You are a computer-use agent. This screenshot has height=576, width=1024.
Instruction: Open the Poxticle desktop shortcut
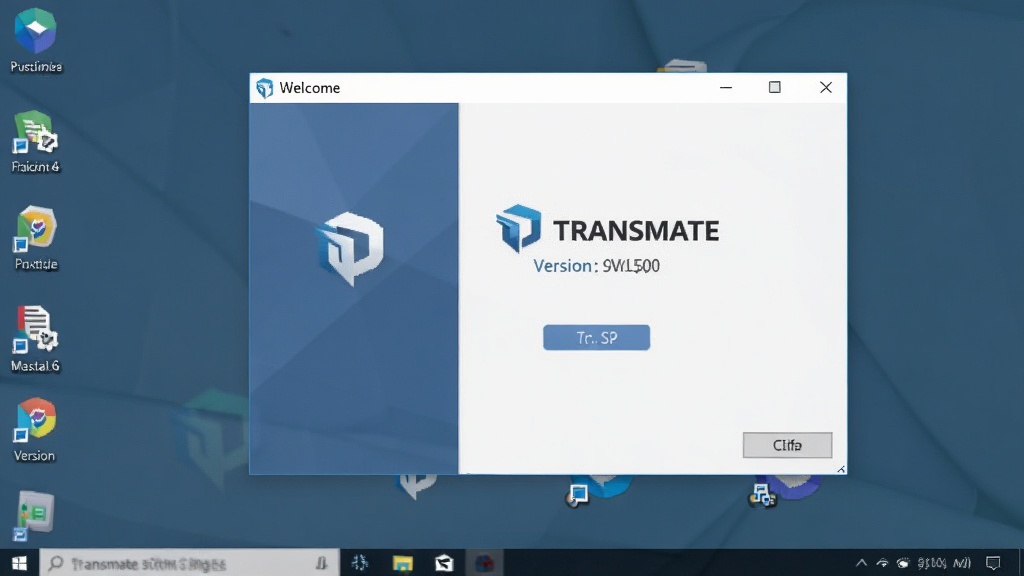35,238
